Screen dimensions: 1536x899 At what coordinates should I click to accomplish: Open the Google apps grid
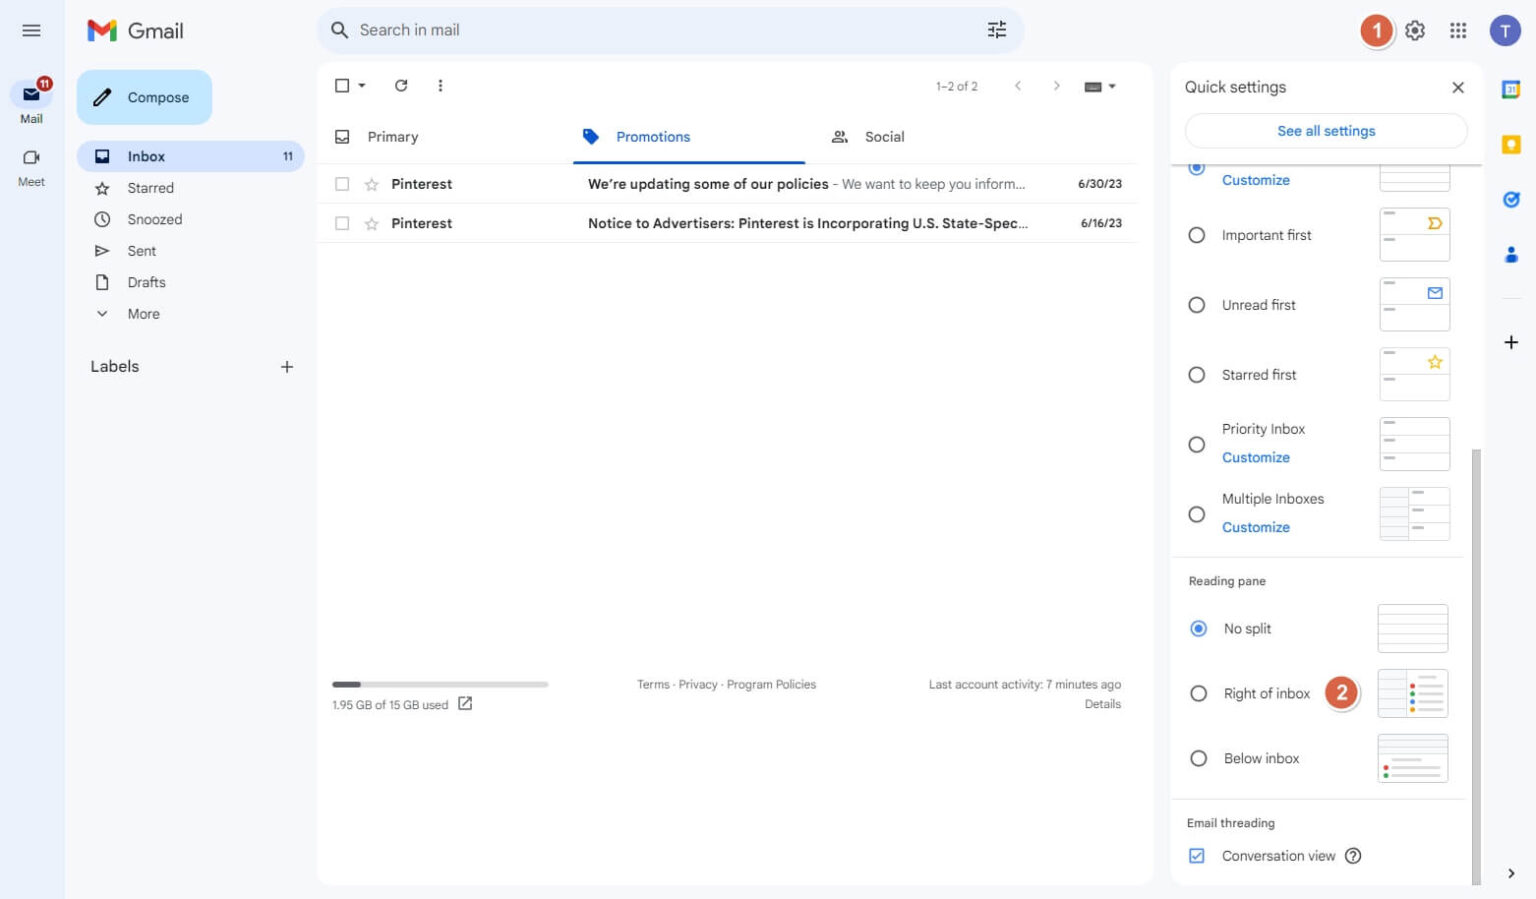[1459, 30]
